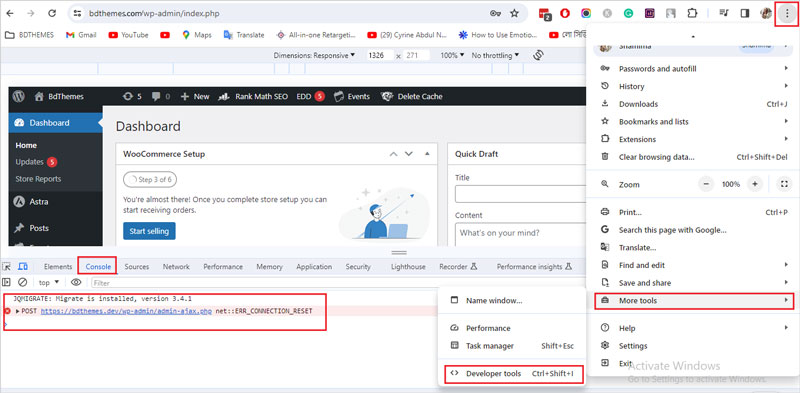Open Dashboard in WordPress sidebar

tap(55, 122)
